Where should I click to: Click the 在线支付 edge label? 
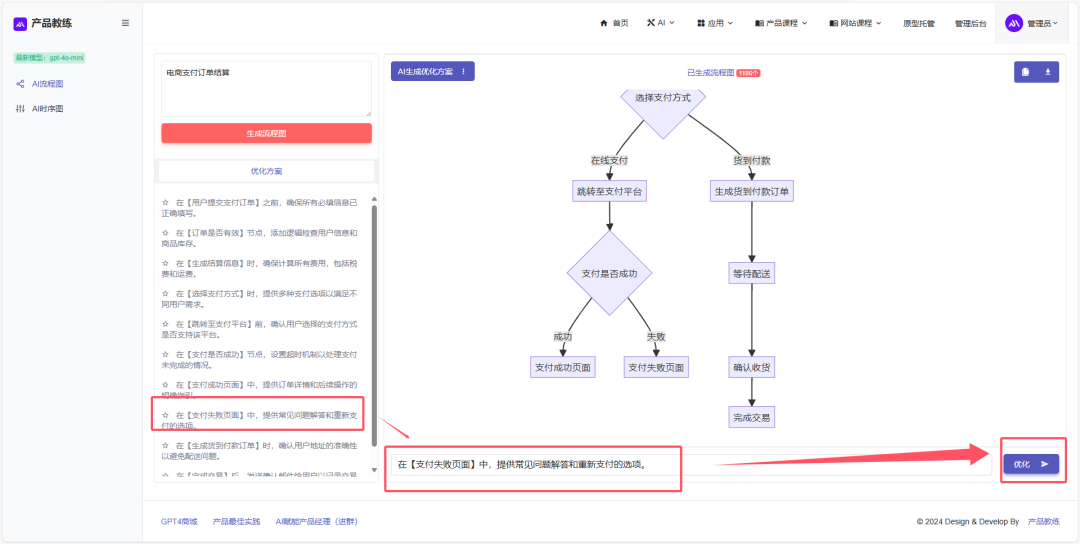click(x=610, y=160)
